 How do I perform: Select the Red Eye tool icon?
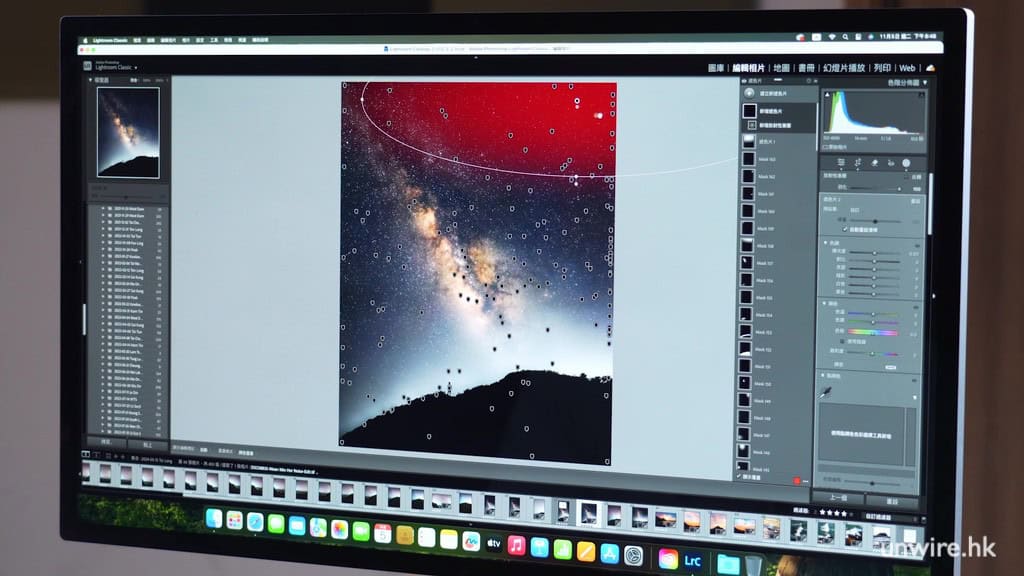pos(889,162)
